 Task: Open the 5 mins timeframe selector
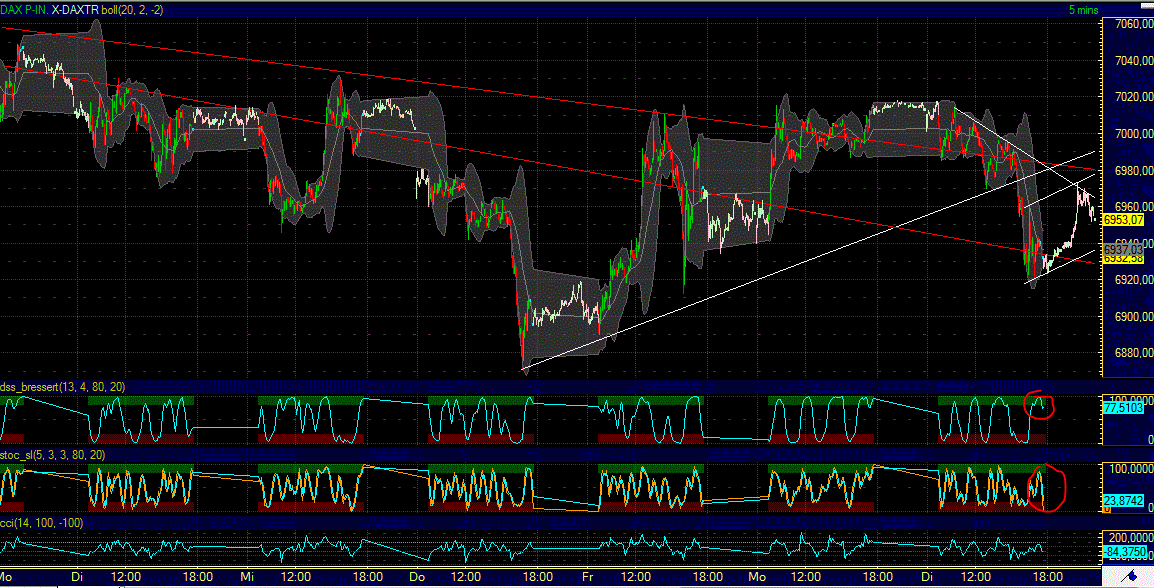pos(1083,8)
